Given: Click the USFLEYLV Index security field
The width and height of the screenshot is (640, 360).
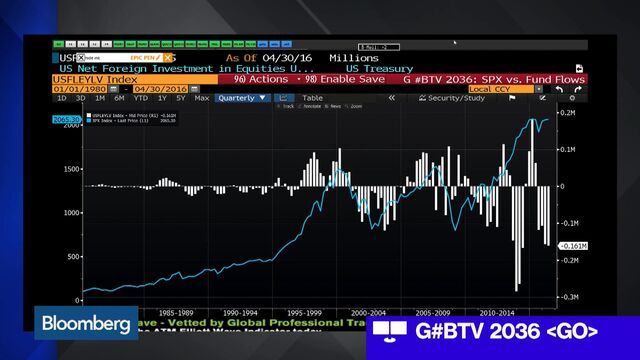Looking at the screenshot, I should 135,79.
